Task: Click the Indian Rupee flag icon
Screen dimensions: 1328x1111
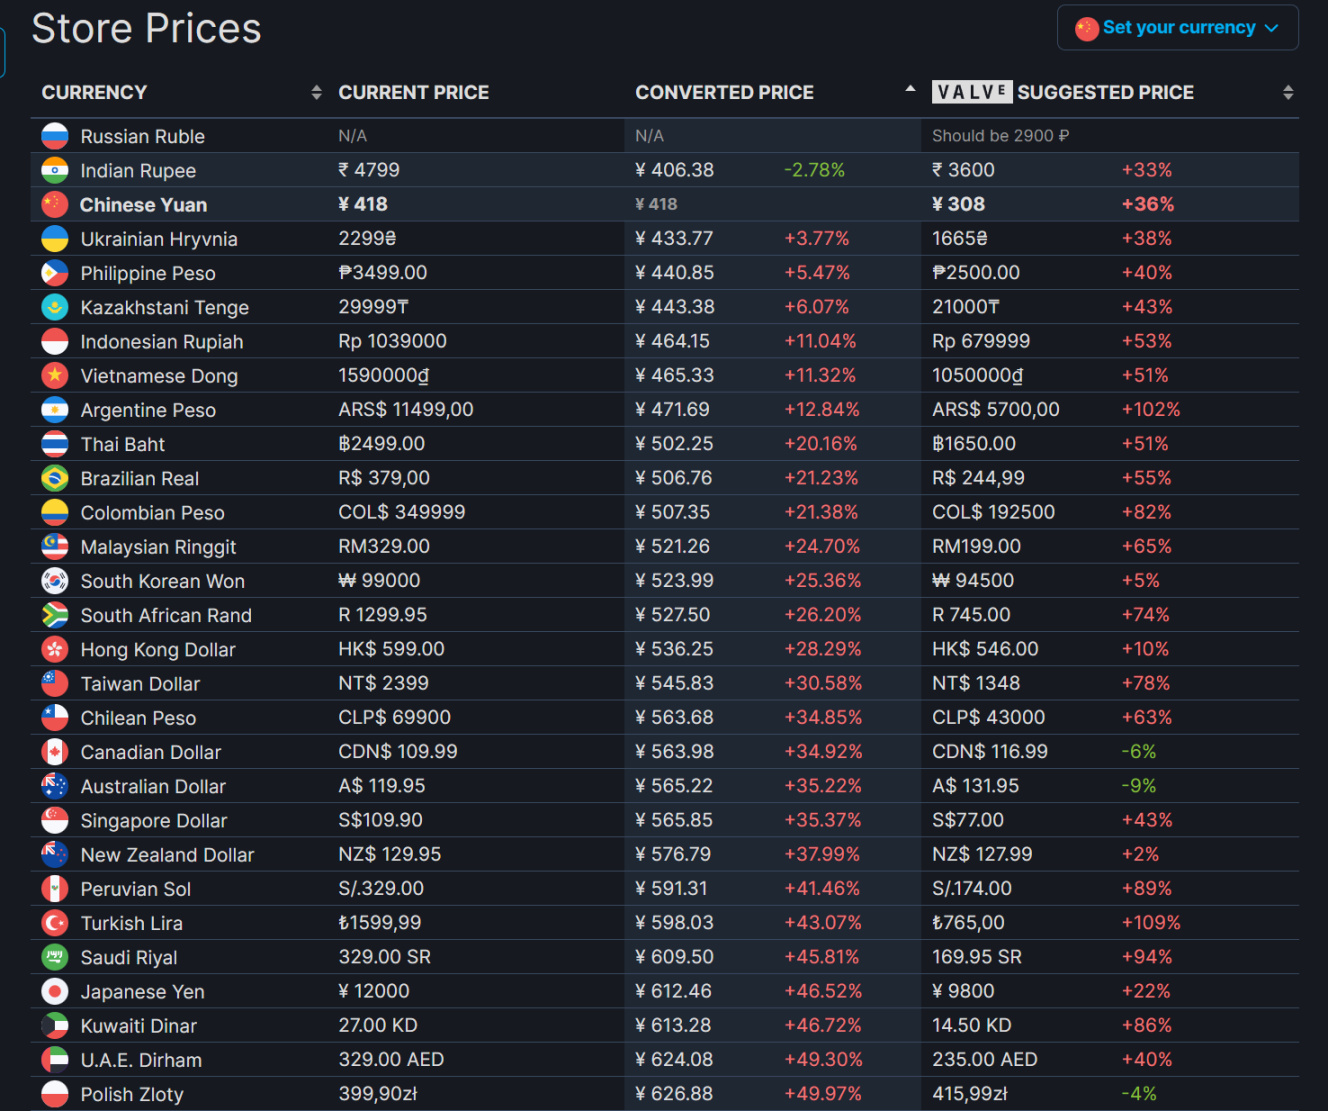Action: pyautogui.click(x=55, y=170)
